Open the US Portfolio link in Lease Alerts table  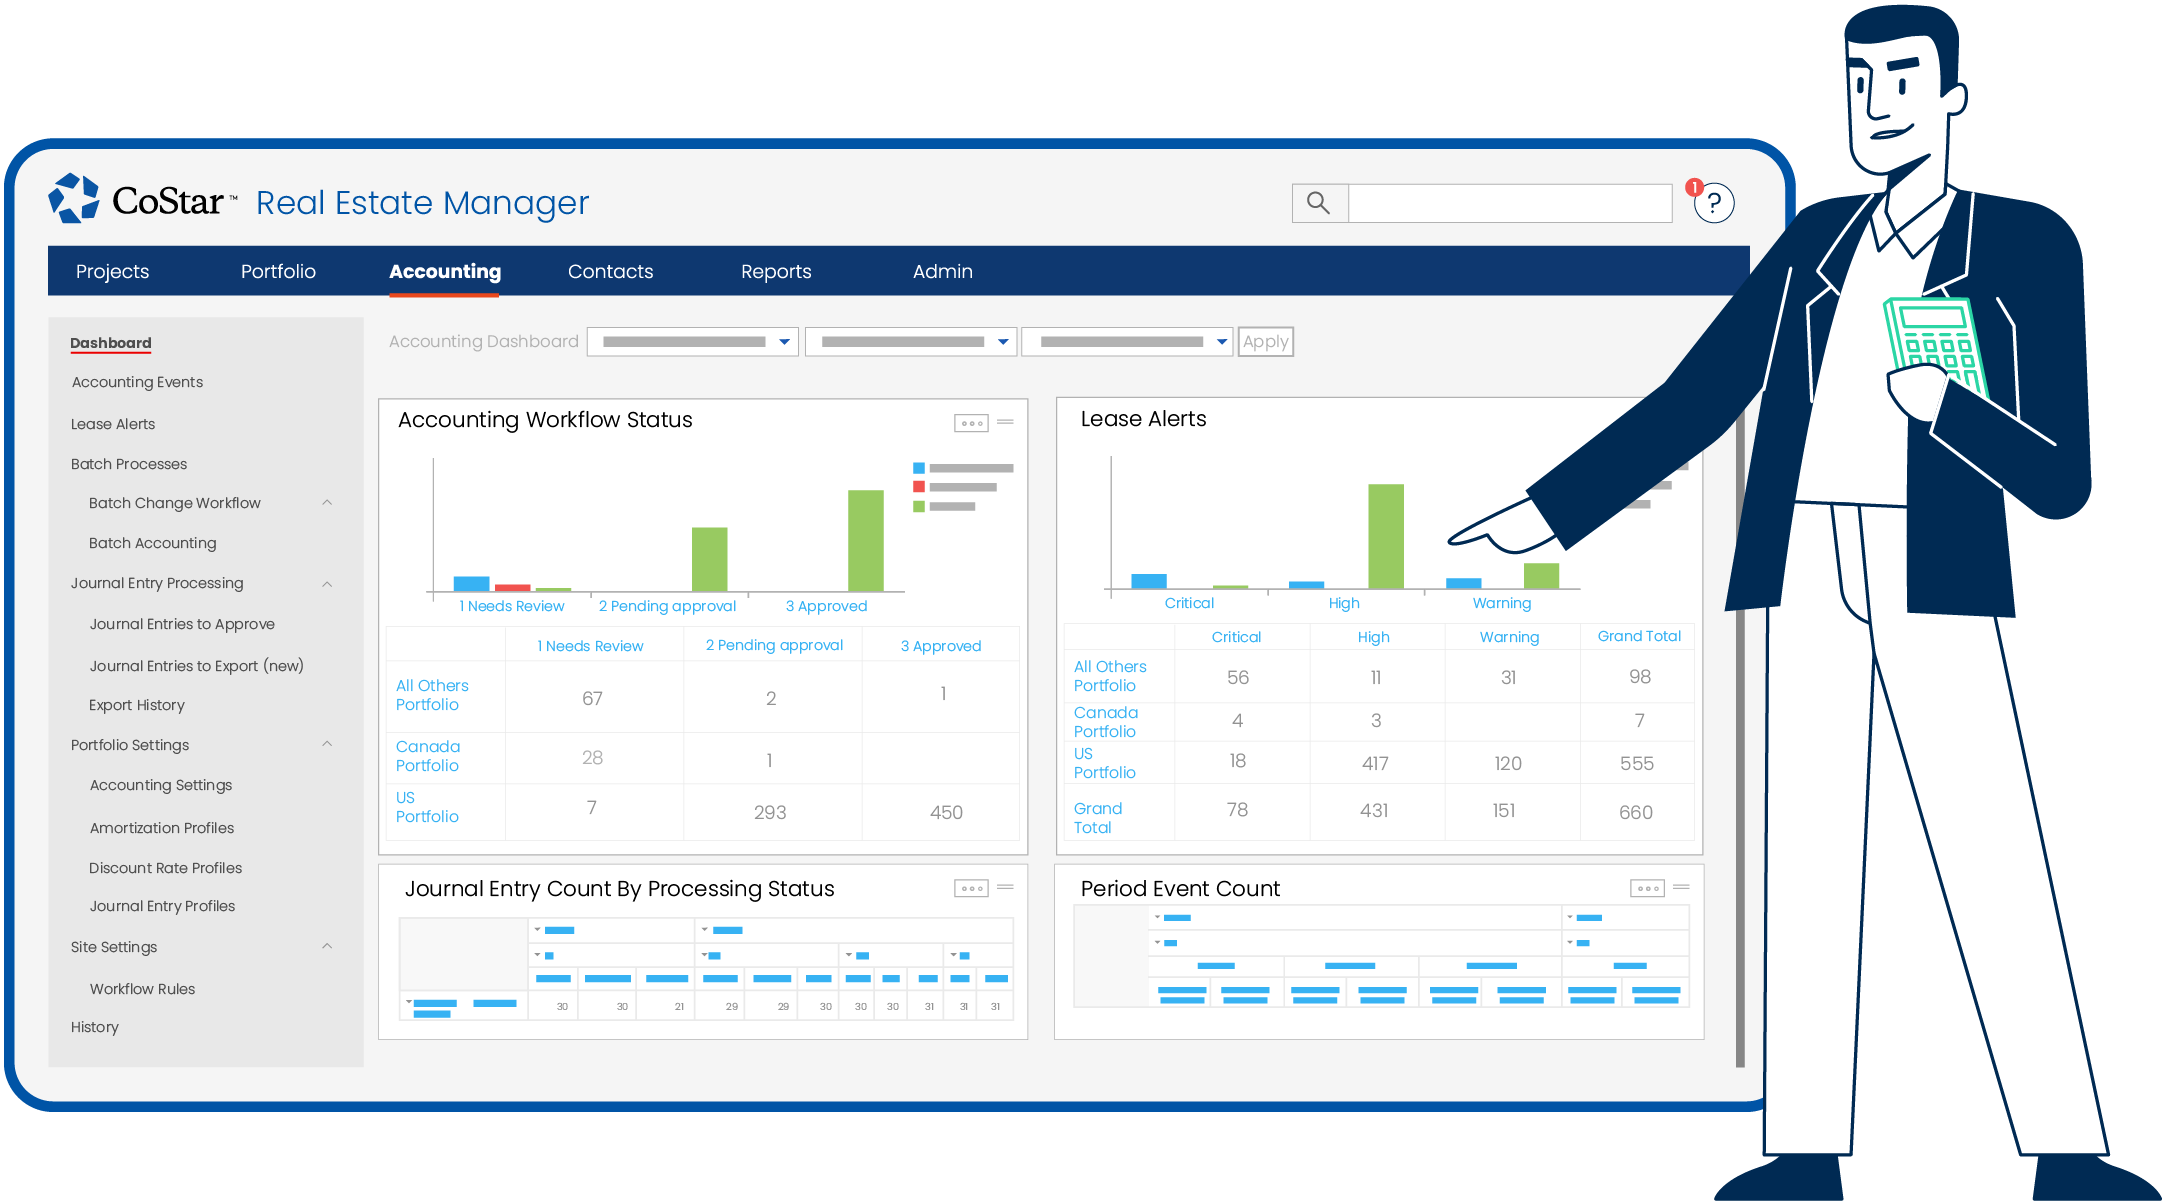[x=1104, y=762]
